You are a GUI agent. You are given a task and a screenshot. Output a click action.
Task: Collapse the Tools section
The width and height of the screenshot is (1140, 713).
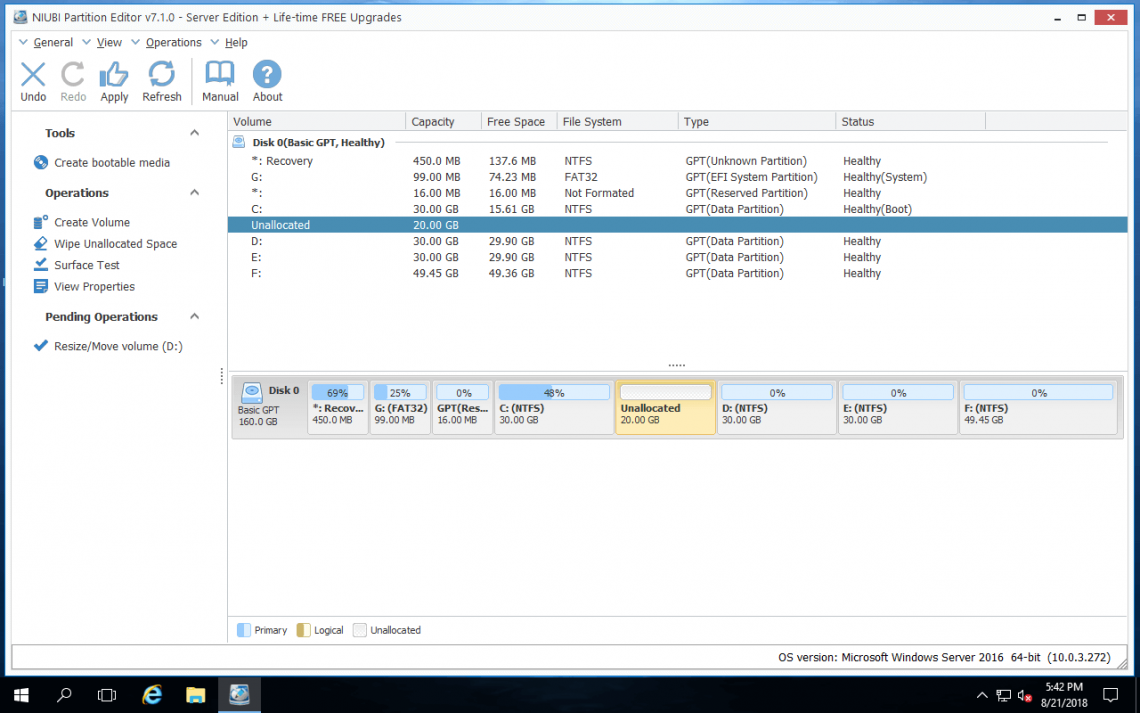pyautogui.click(x=194, y=132)
